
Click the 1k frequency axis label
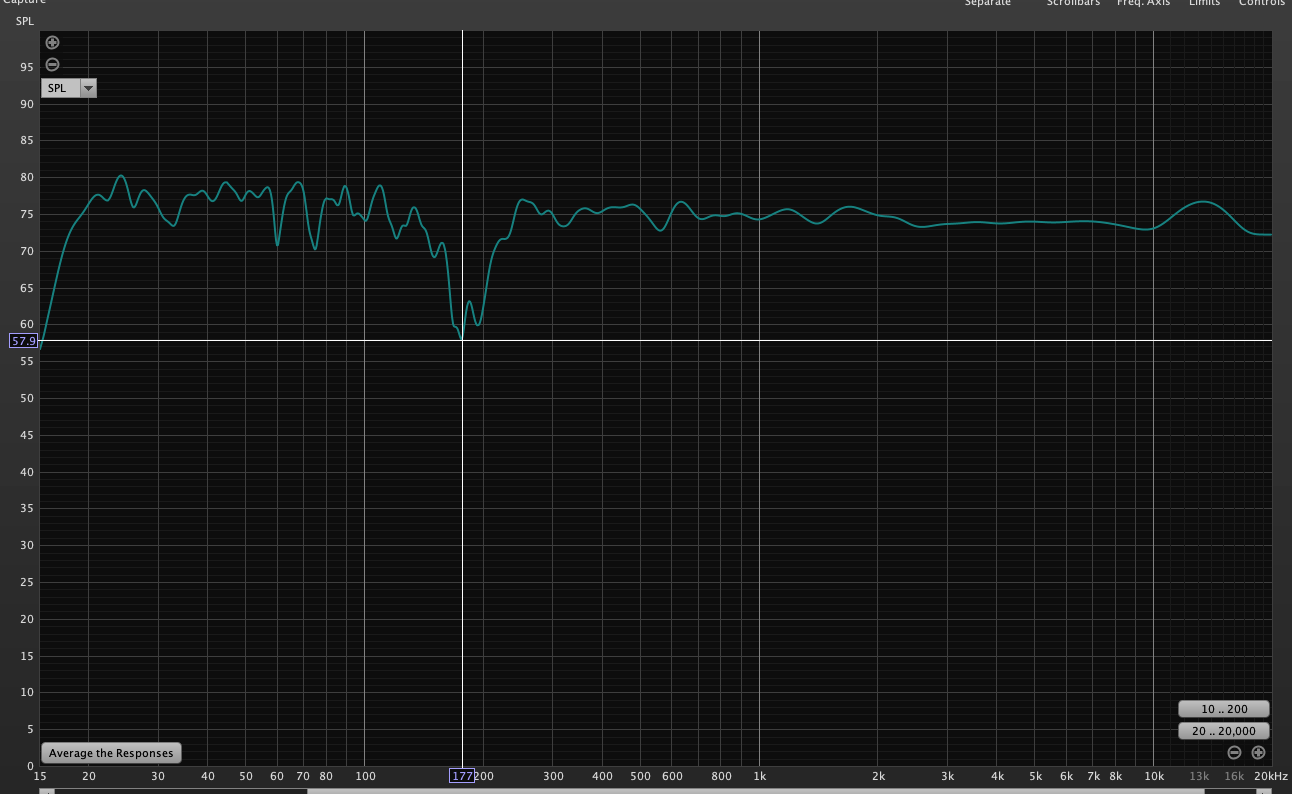759,776
